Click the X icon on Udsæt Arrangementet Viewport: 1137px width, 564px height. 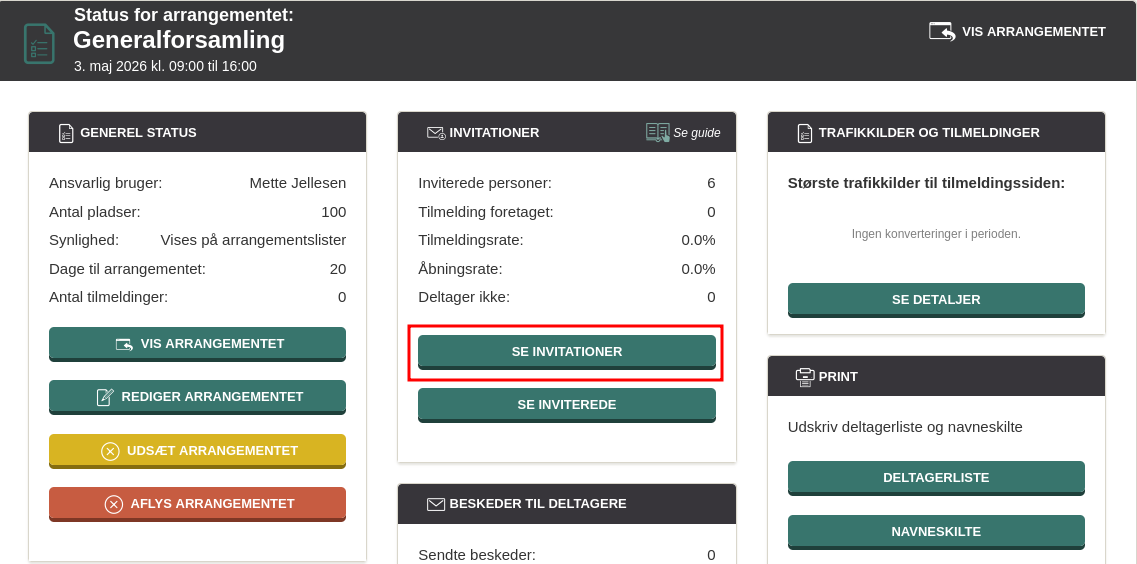110,451
